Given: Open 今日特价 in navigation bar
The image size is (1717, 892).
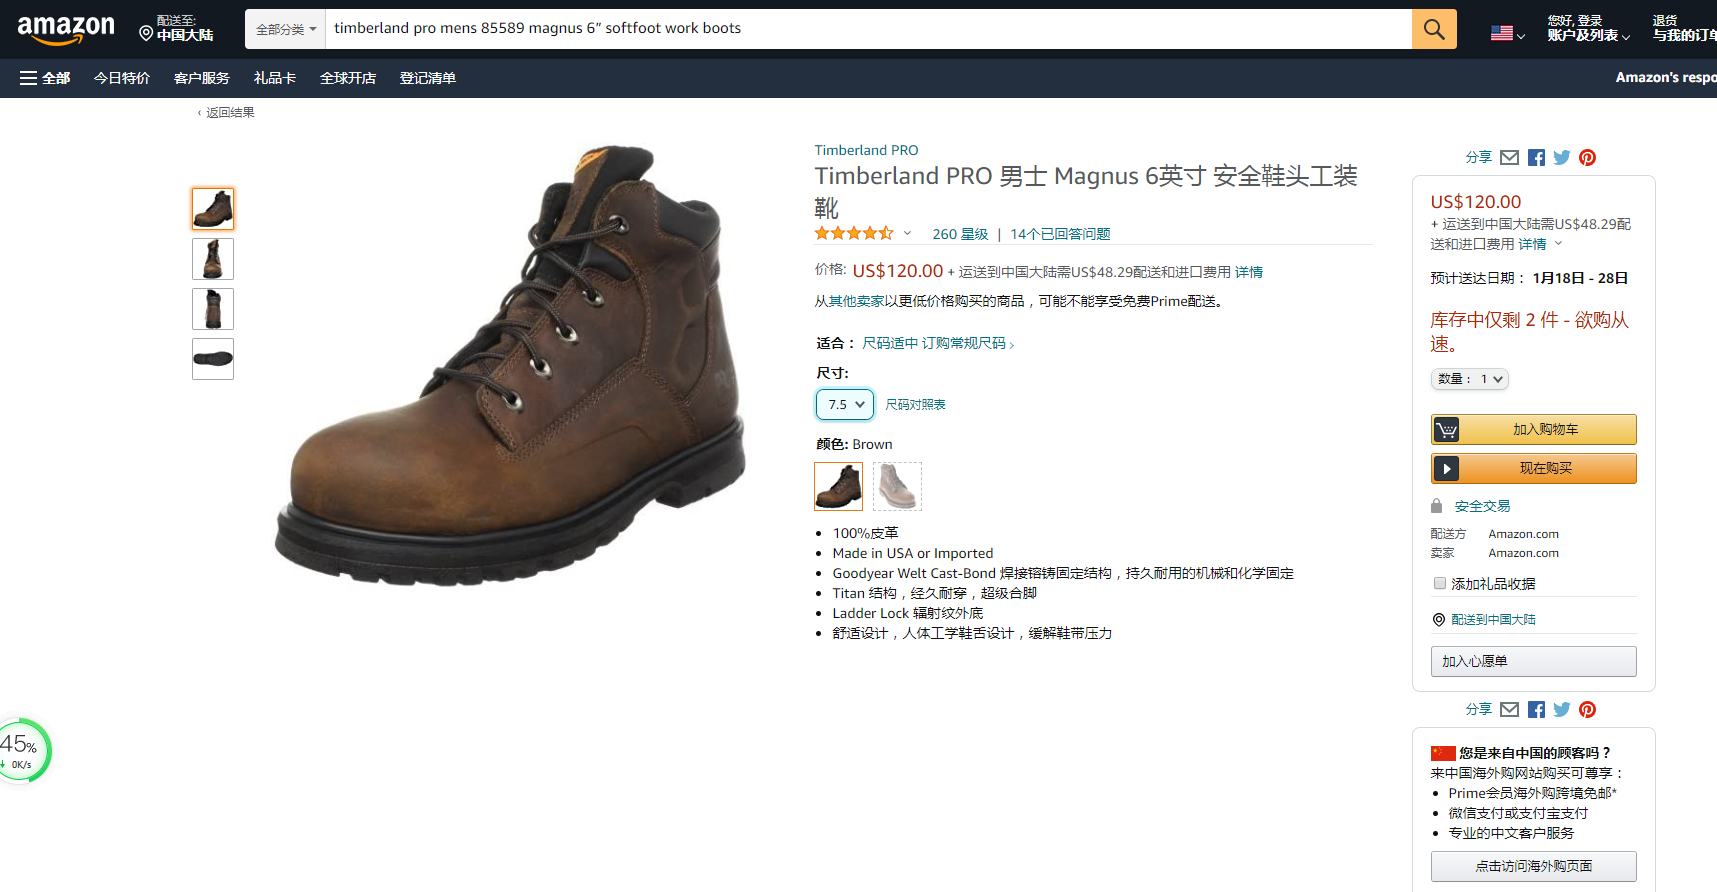Looking at the screenshot, I should pyautogui.click(x=122, y=78).
